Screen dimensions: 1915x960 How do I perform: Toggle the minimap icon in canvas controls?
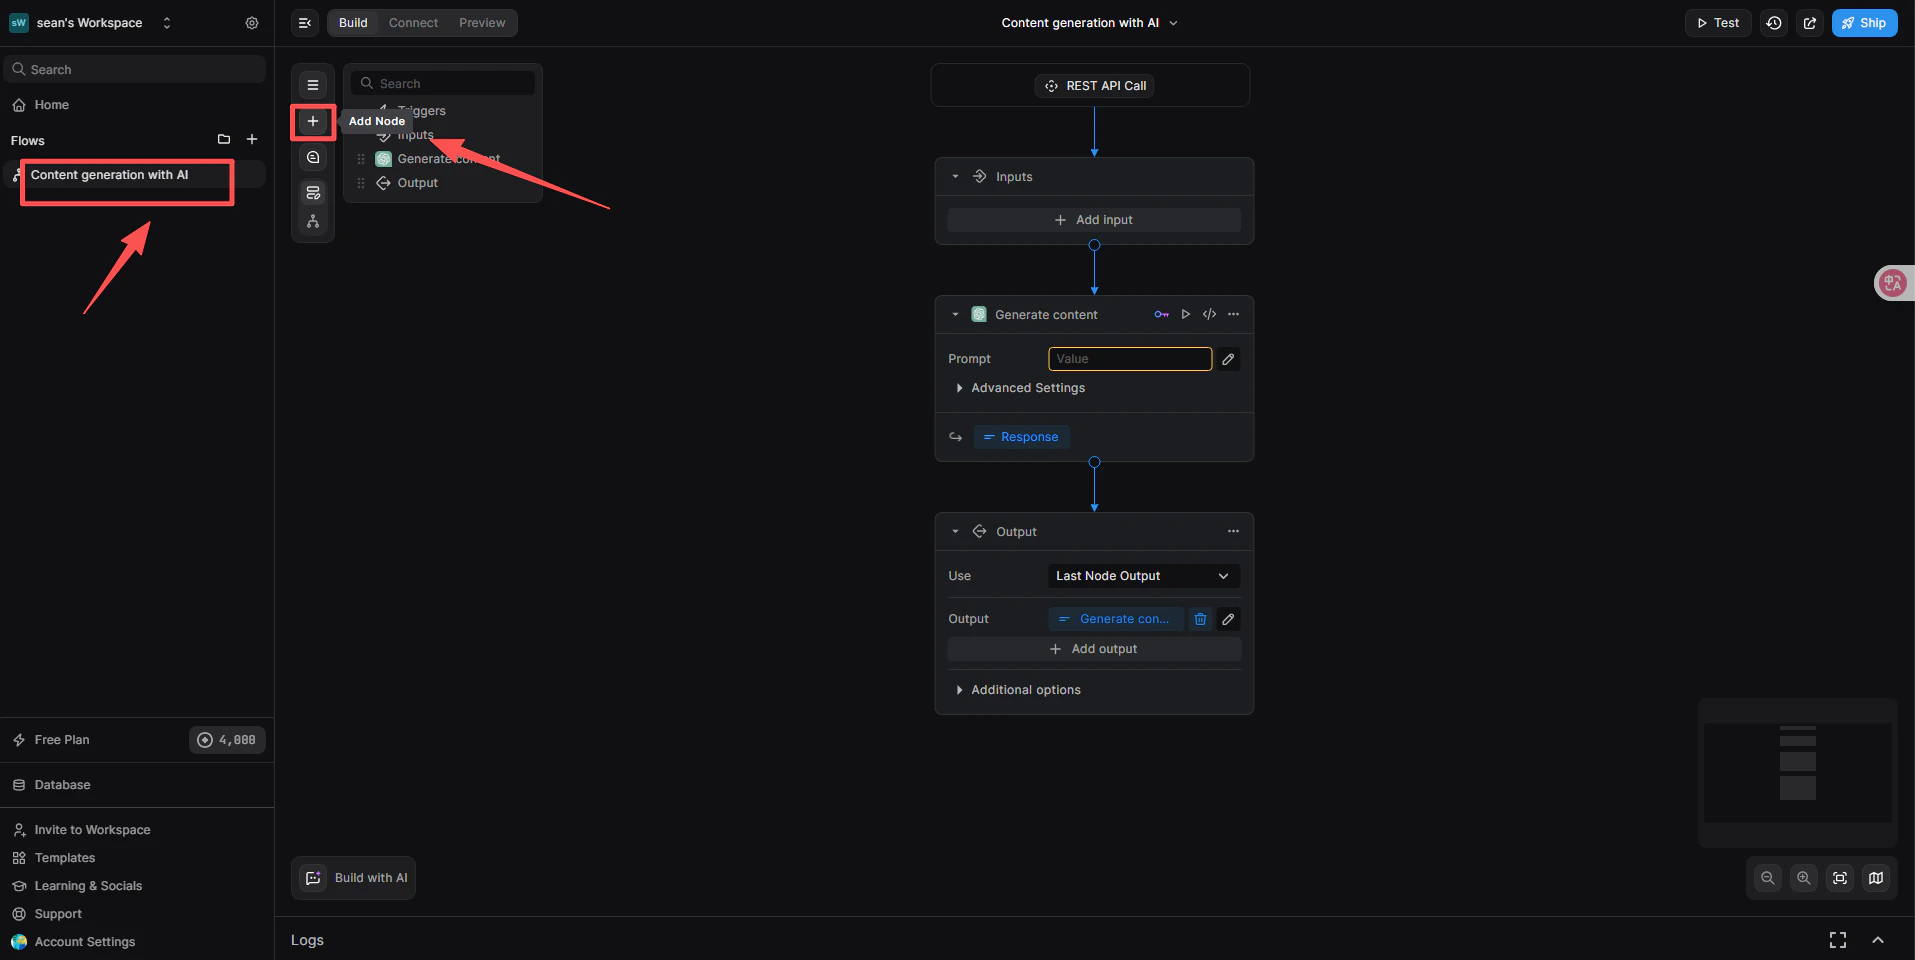pyautogui.click(x=1876, y=878)
